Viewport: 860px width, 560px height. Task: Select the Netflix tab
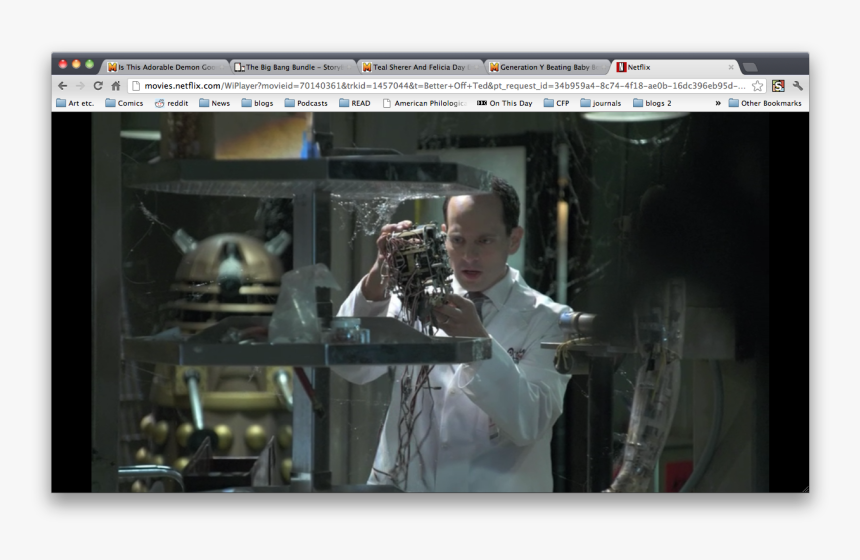(x=675, y=67)
